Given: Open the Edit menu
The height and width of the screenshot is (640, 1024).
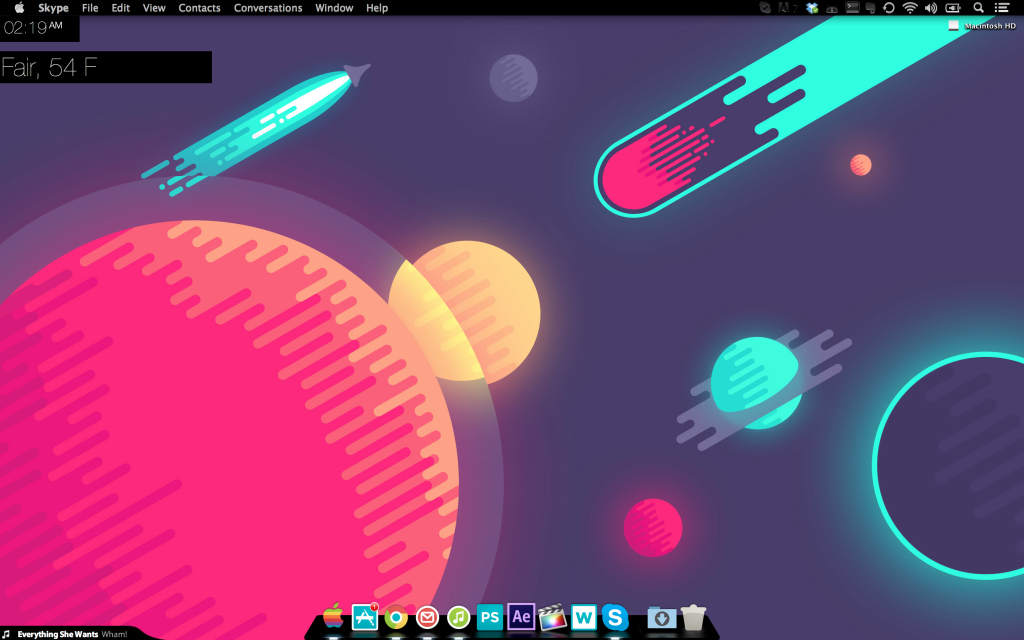Looking at the screenshot, I should click(121, 8).
